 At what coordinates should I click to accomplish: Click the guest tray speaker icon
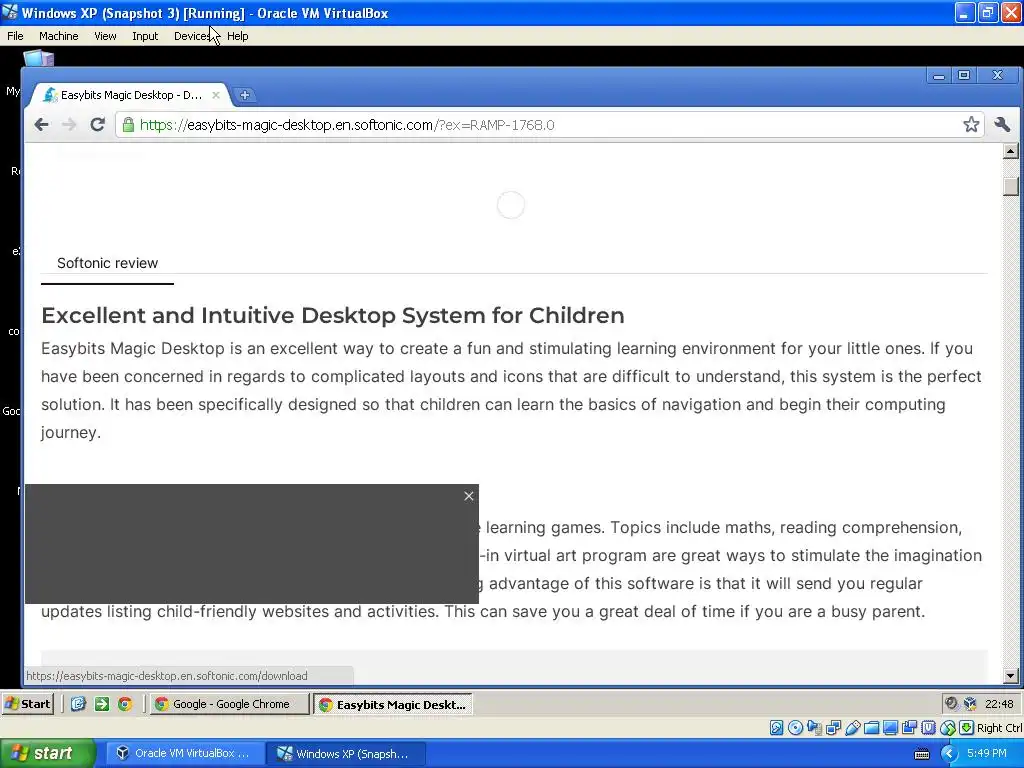point(951,703)
